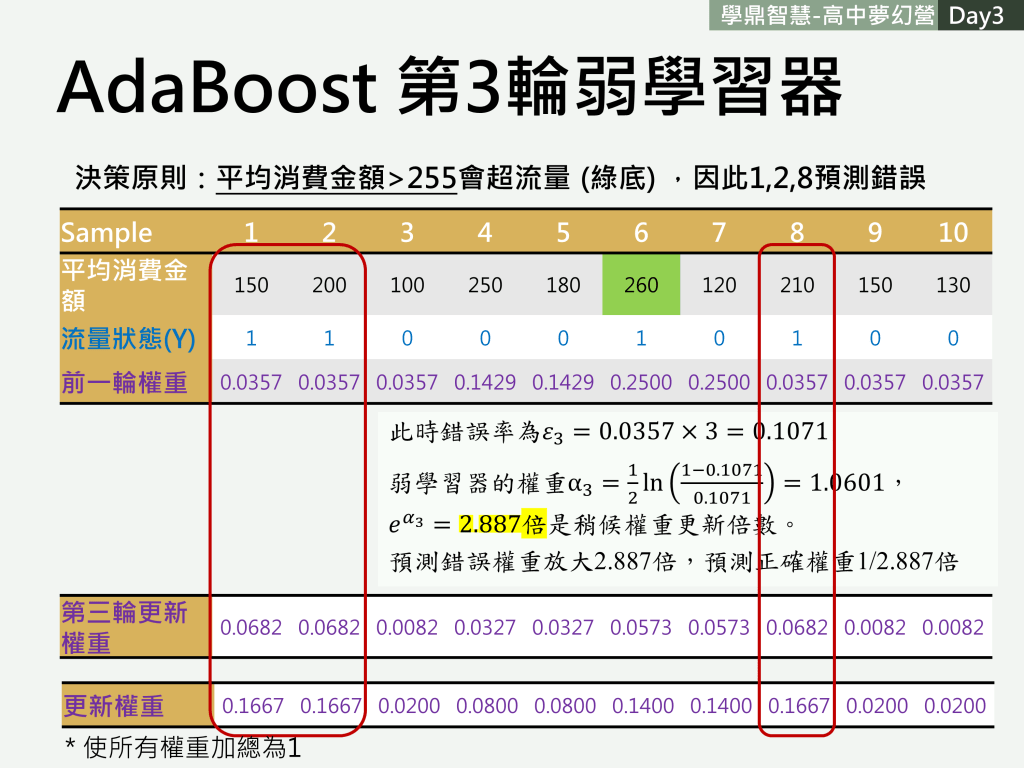This screenshot has width=1024, height=768.
Task: Click Sample 1's updated weight 0.1667
Action: (x=251, y=706)
